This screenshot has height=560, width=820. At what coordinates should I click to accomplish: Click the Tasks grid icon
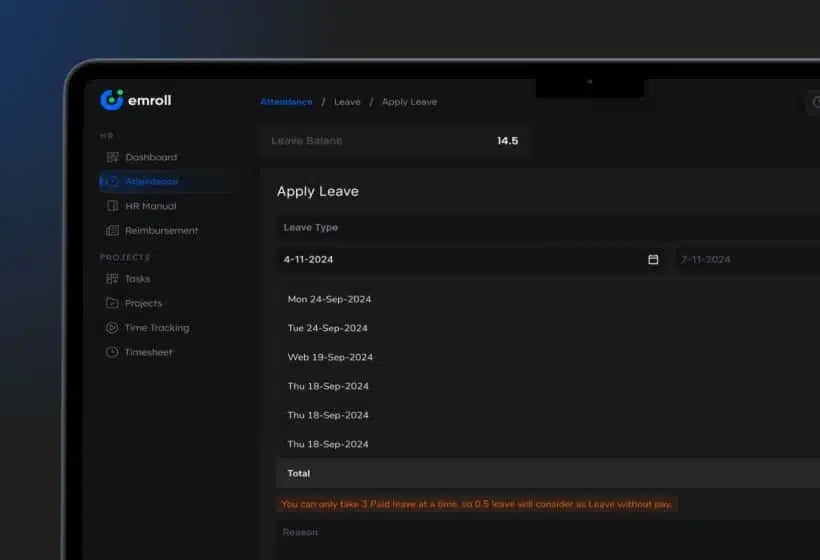[x=112, y=279]
